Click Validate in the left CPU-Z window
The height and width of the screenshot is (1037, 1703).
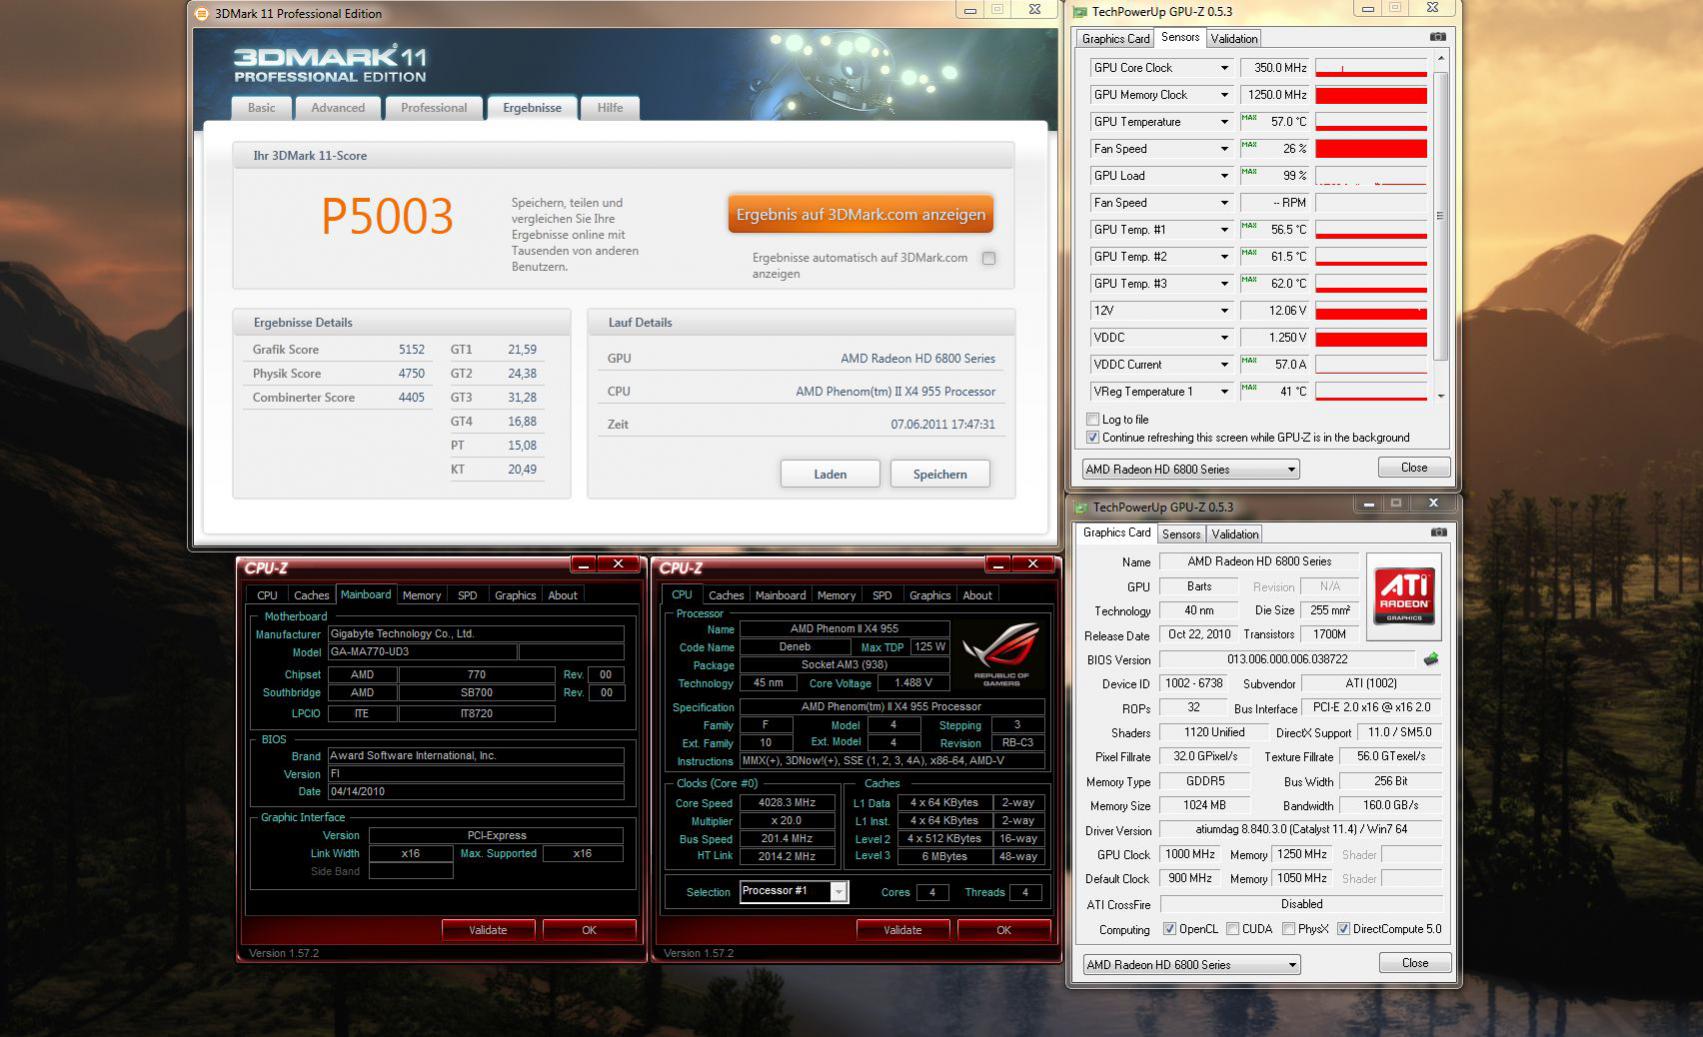(488, 930)
